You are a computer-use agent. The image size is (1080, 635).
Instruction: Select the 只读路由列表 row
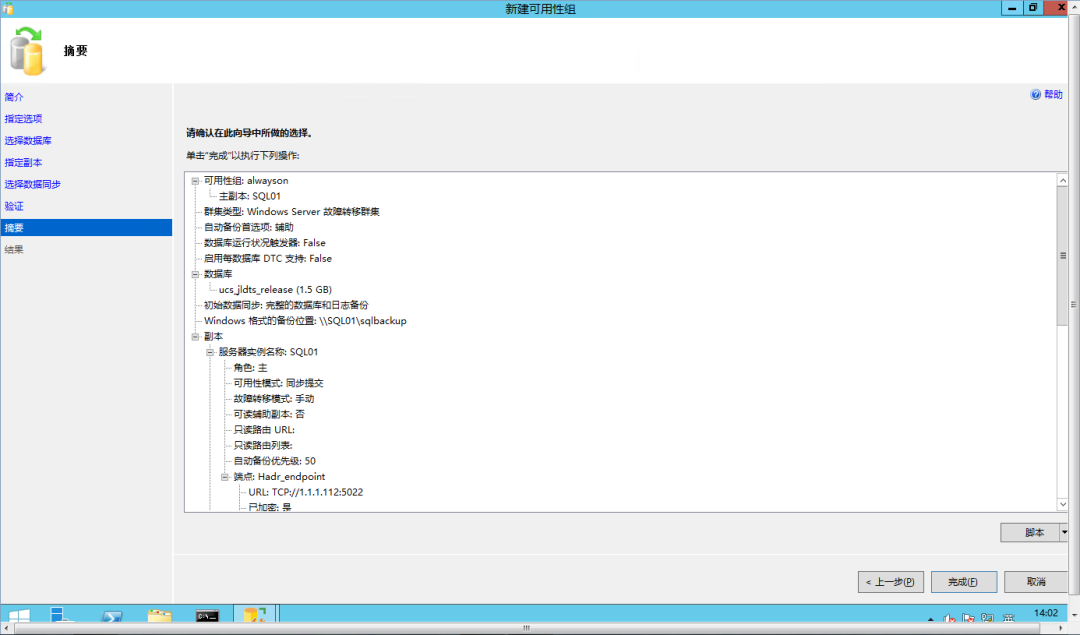tap(263, 446)
